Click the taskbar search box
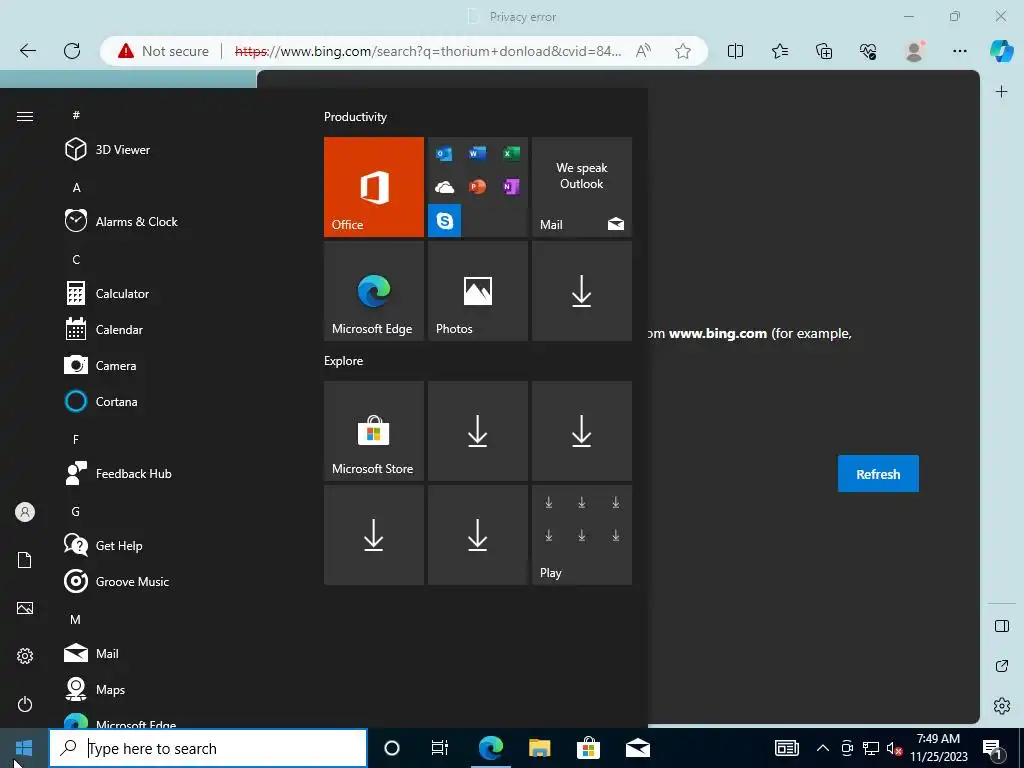Screen dimensions: 1024x768 208,748
